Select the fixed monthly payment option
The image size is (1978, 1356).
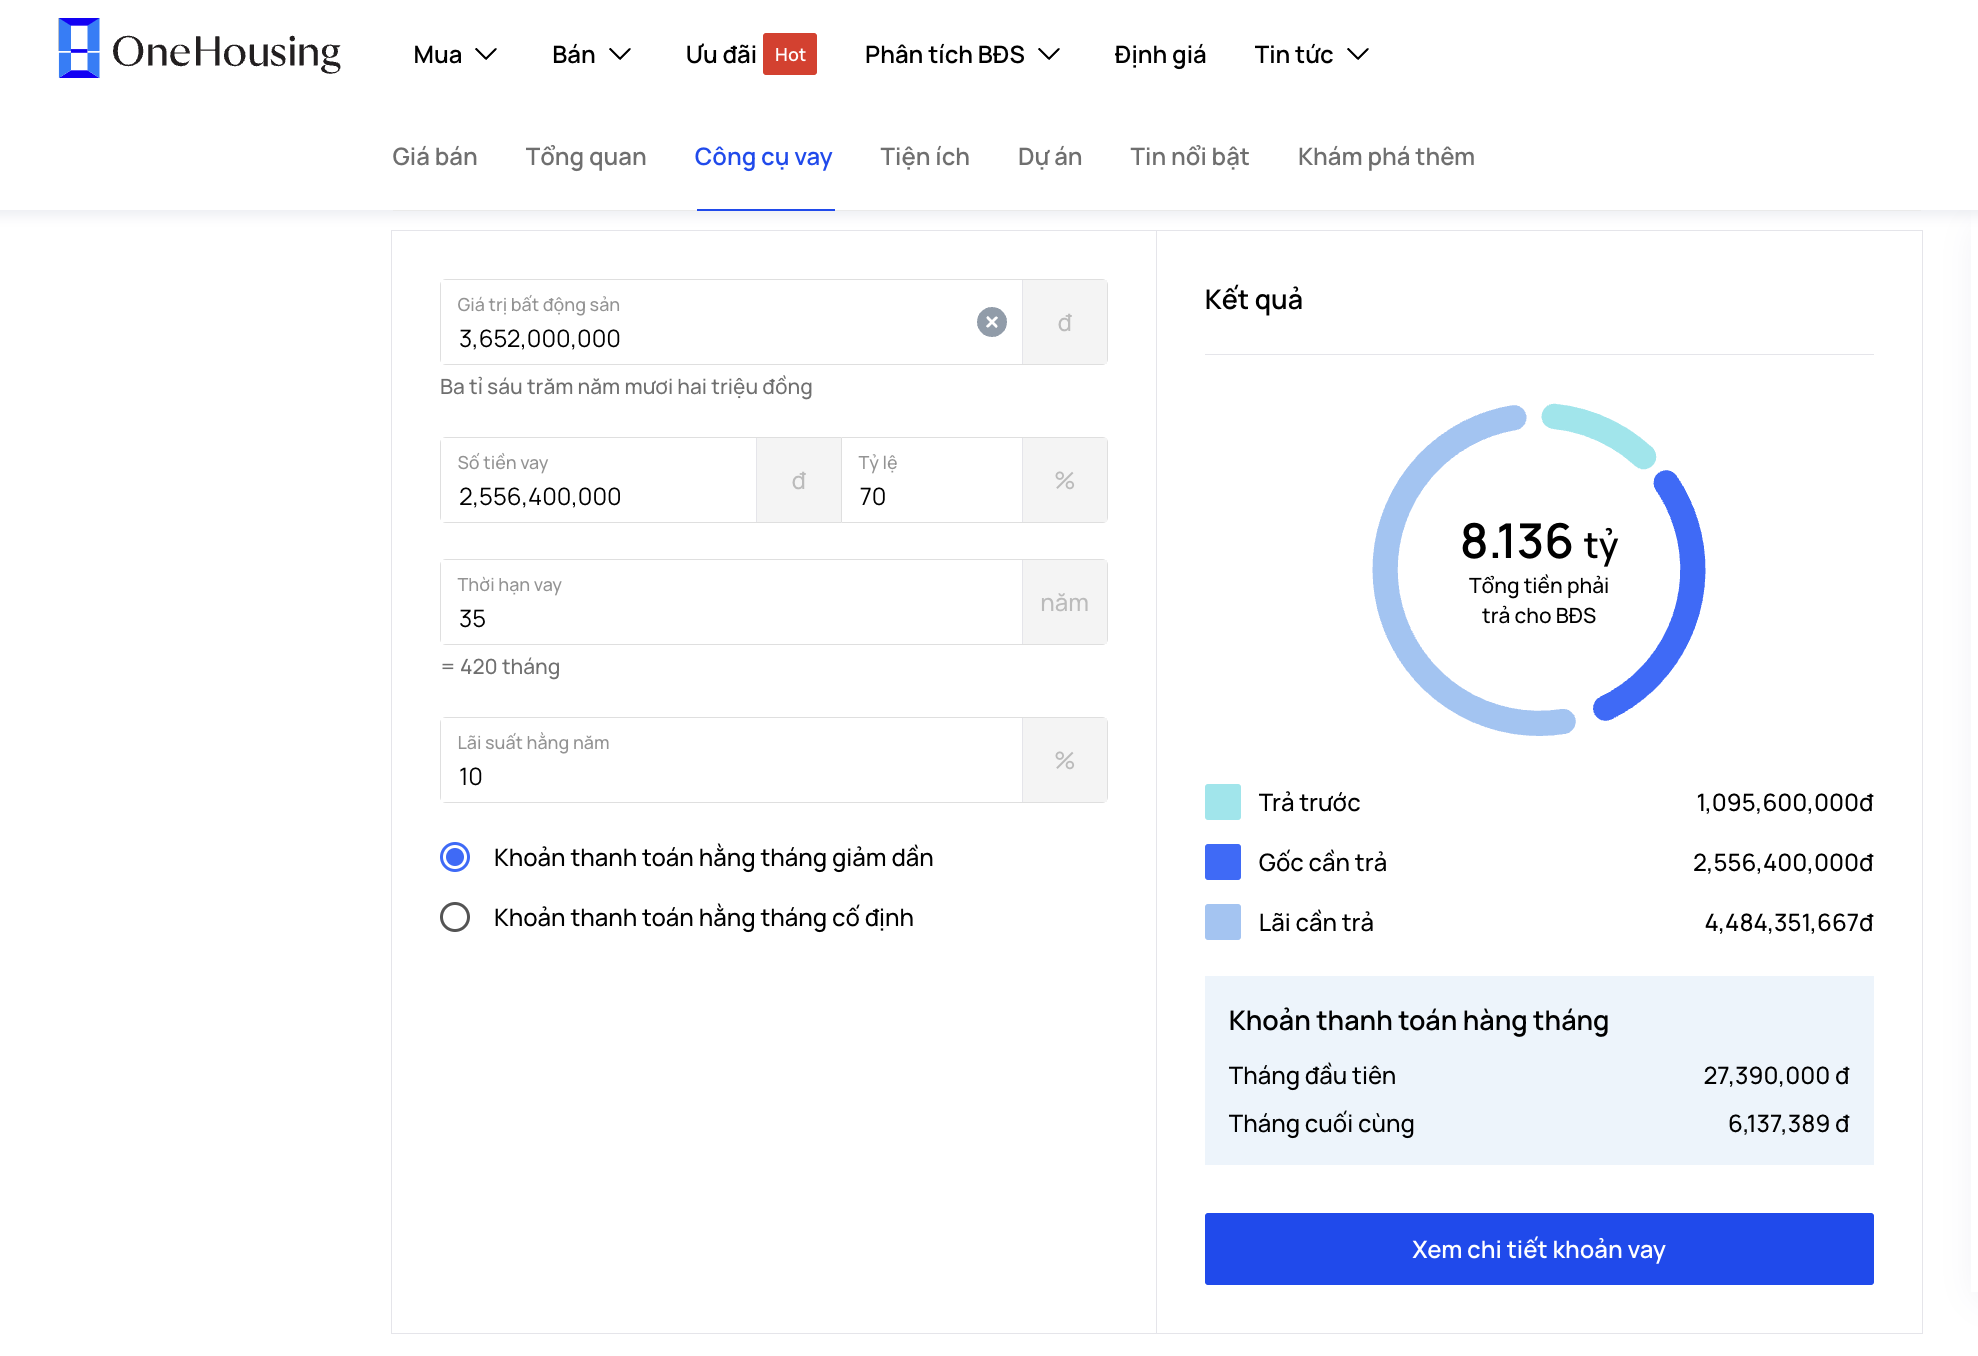(x=455, y=917)
